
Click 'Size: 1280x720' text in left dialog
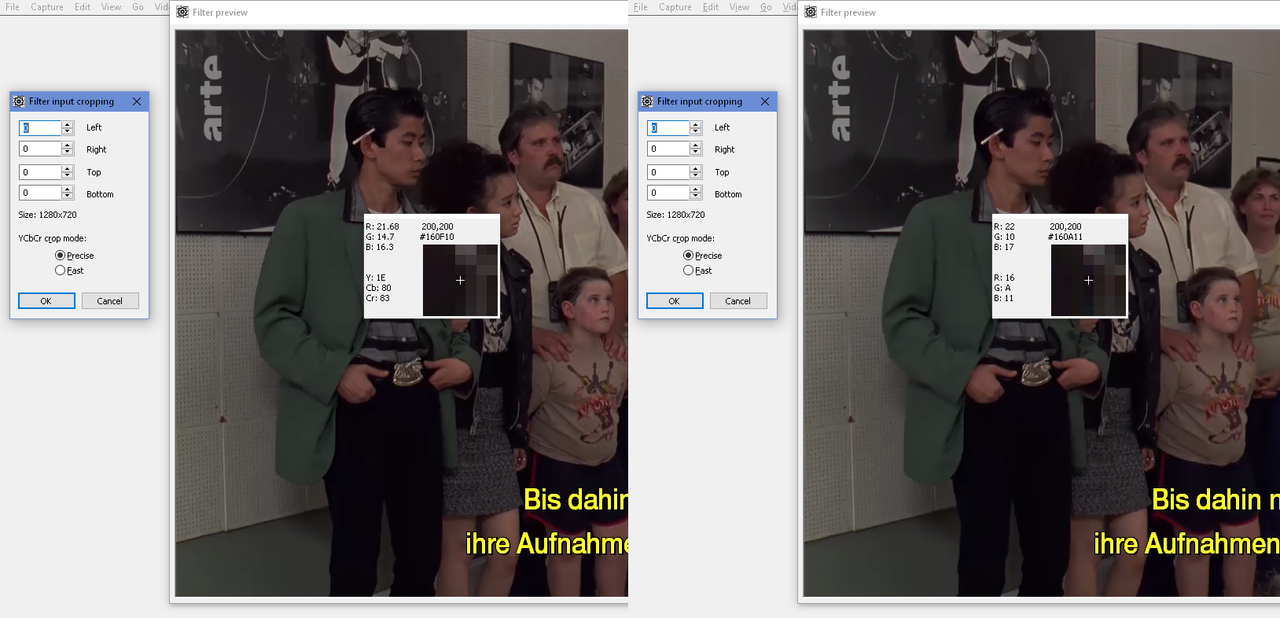48,215
